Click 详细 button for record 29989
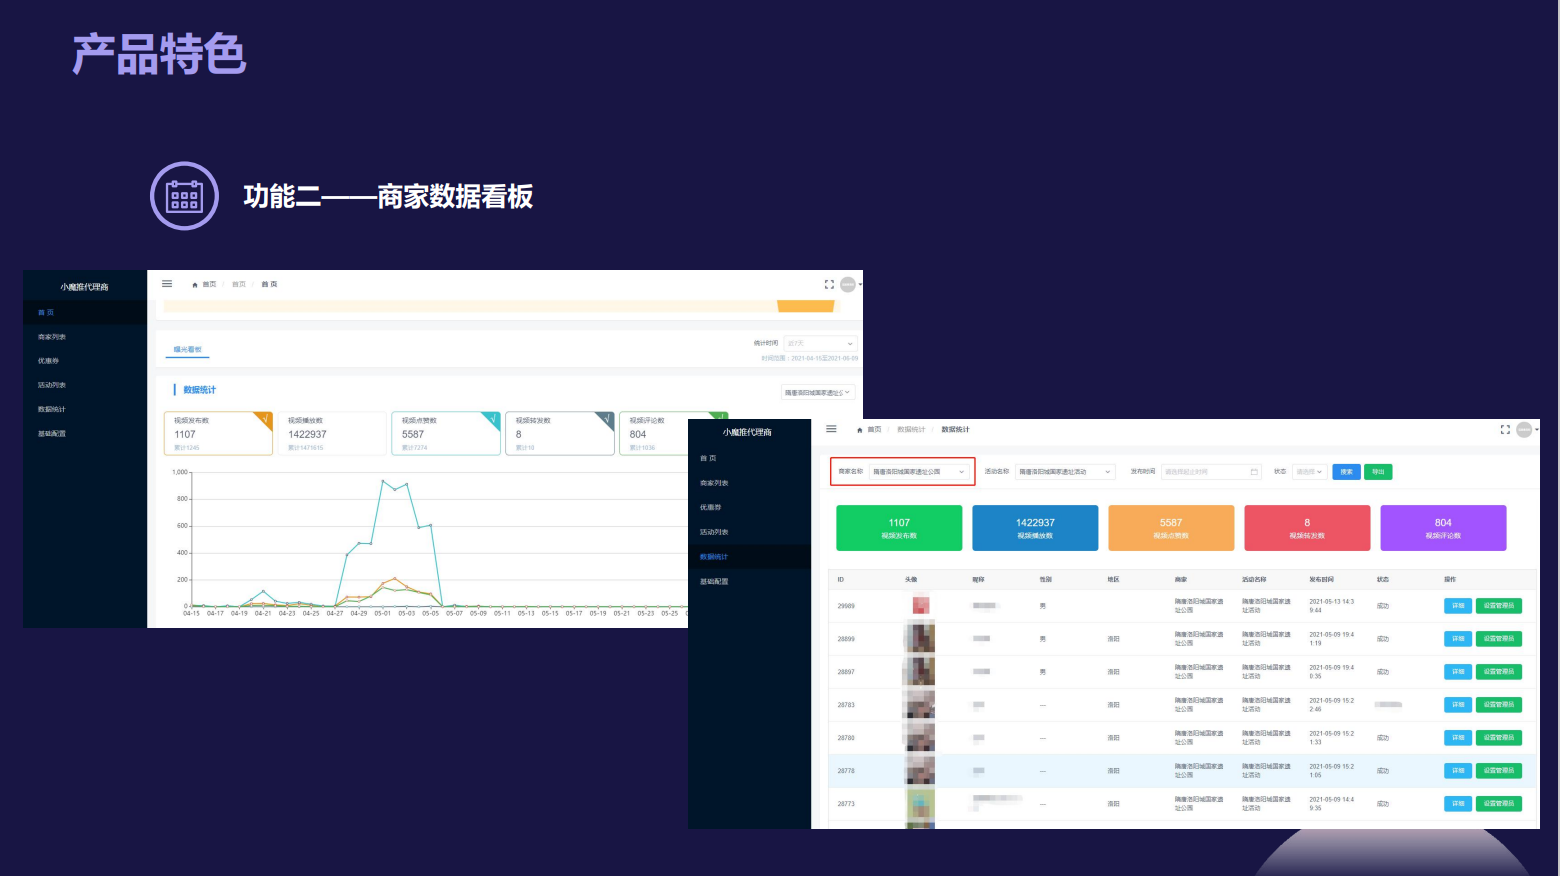 click(1457, 606)
